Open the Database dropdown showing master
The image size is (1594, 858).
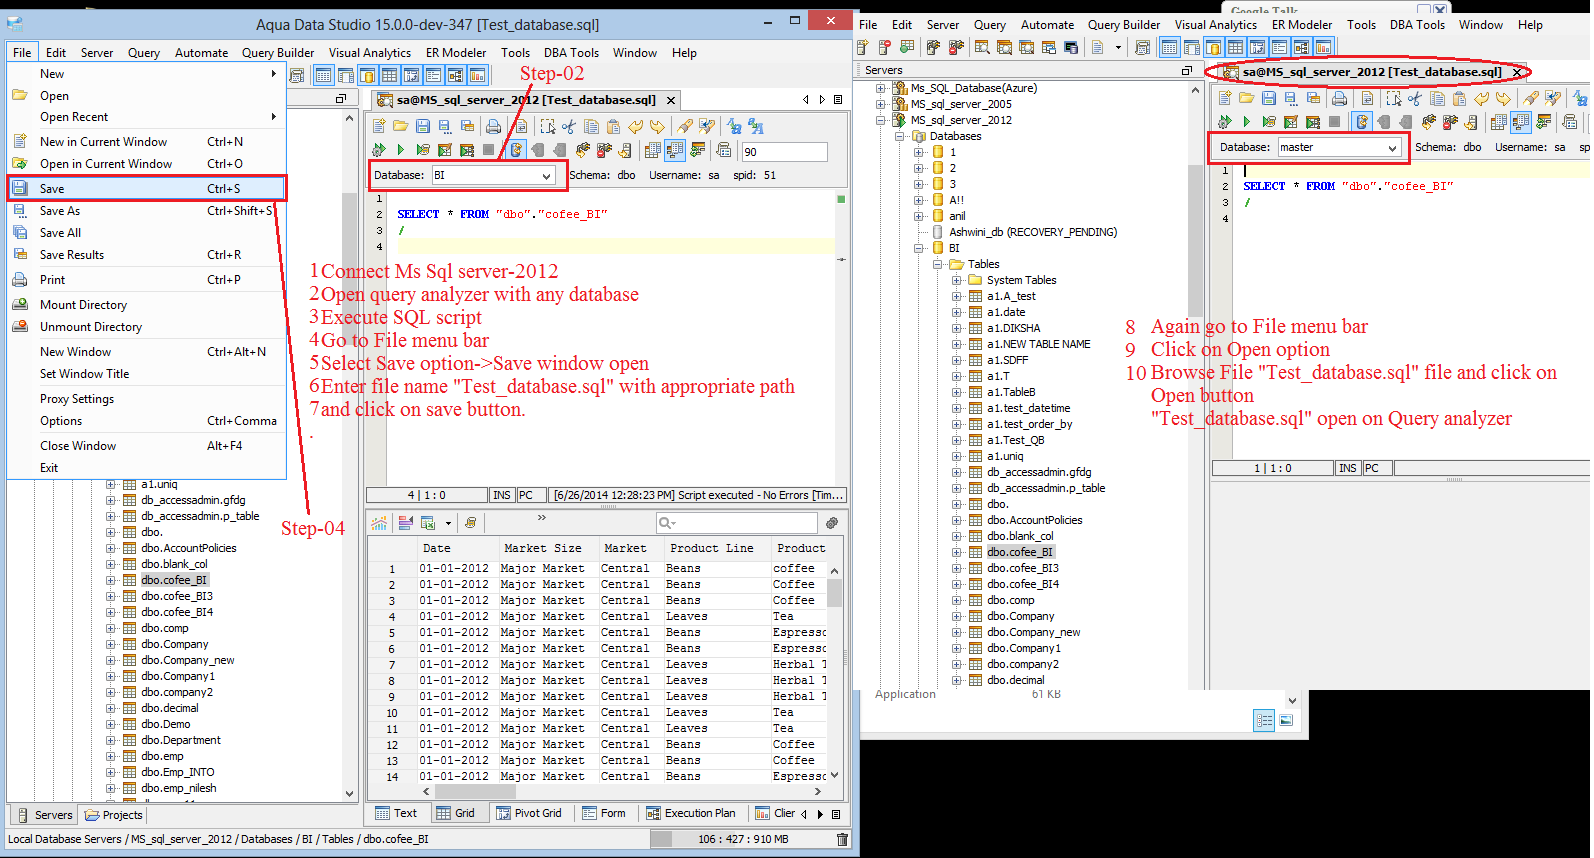point(1339,147)
